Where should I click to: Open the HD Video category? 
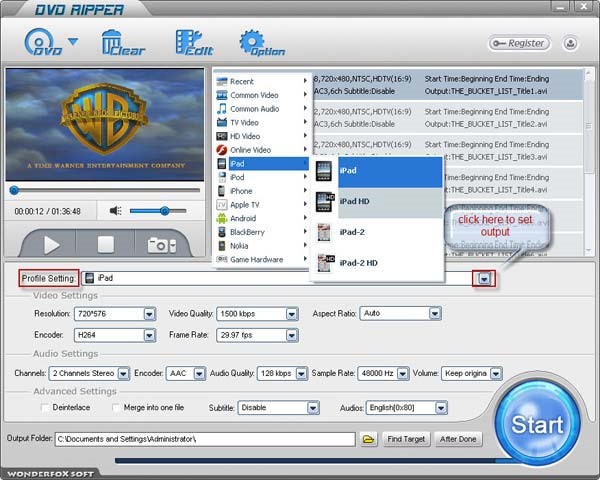point(262,136)
